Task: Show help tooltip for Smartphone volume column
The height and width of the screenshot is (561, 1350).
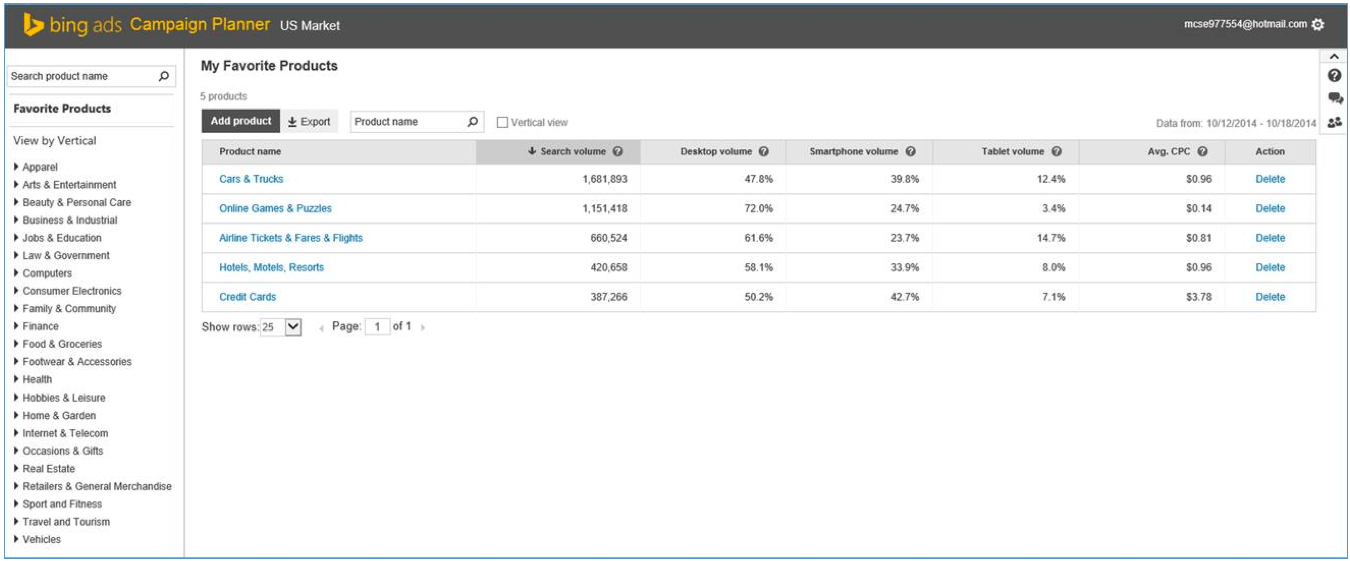Action: tap(911, 152)
